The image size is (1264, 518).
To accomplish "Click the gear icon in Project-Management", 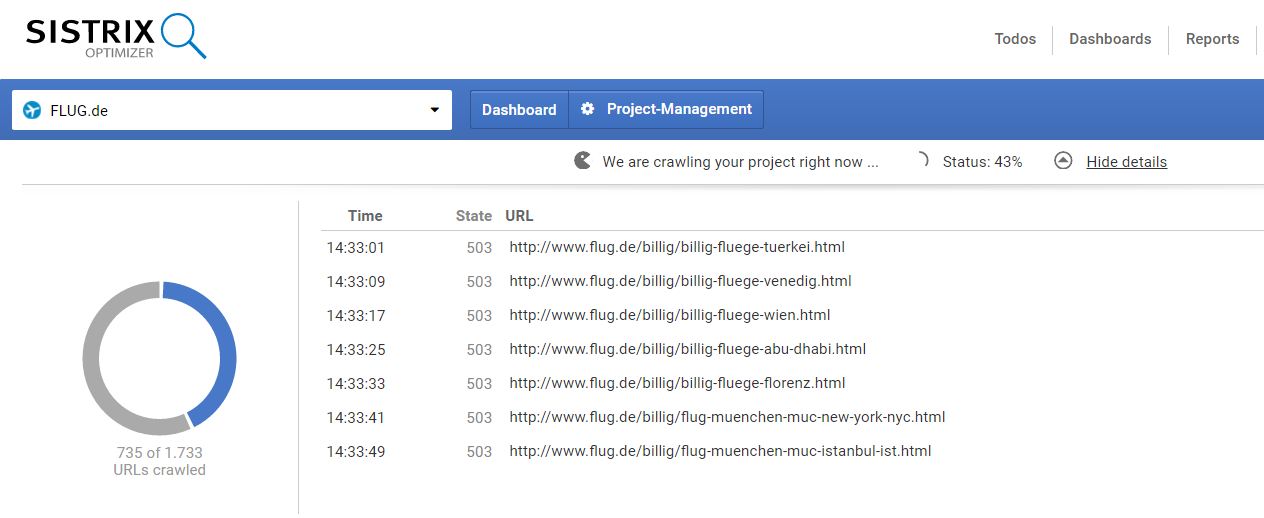I will pos(587,109).
